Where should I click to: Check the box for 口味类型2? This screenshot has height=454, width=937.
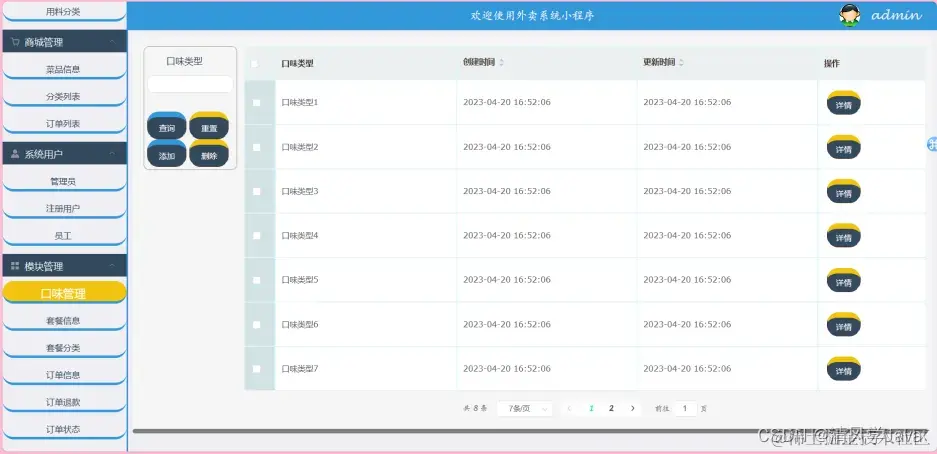click(256, 147)
